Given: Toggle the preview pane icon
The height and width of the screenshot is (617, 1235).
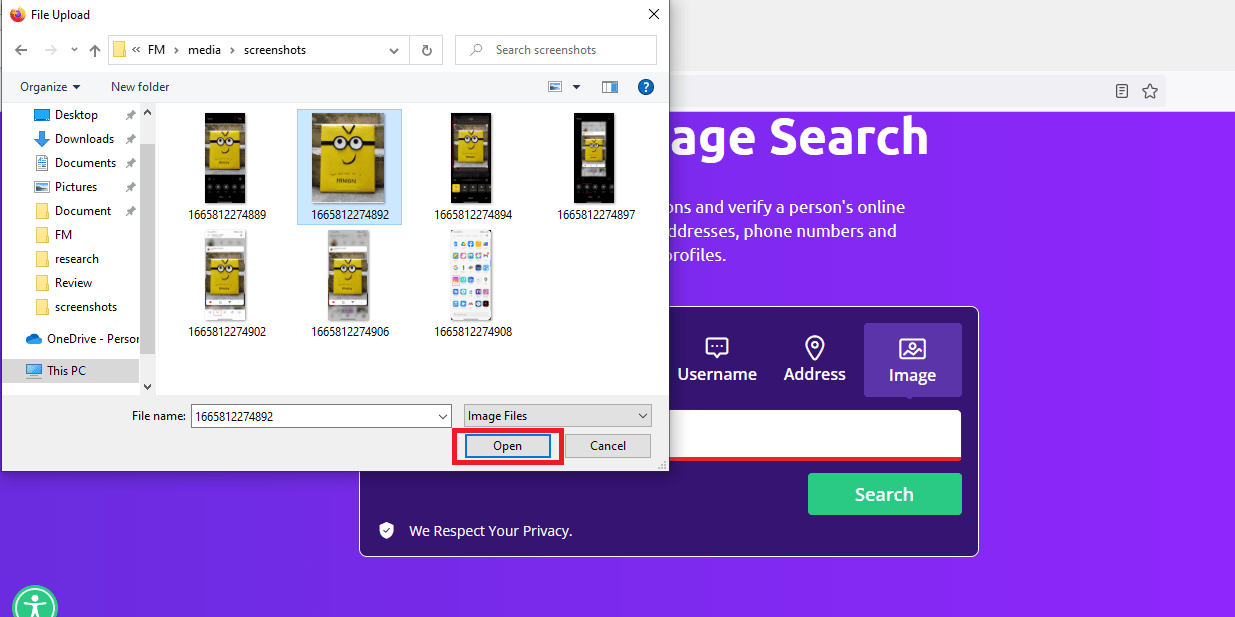Looking at the screenshot, I should pyautogui.click(x=610, y=87).
